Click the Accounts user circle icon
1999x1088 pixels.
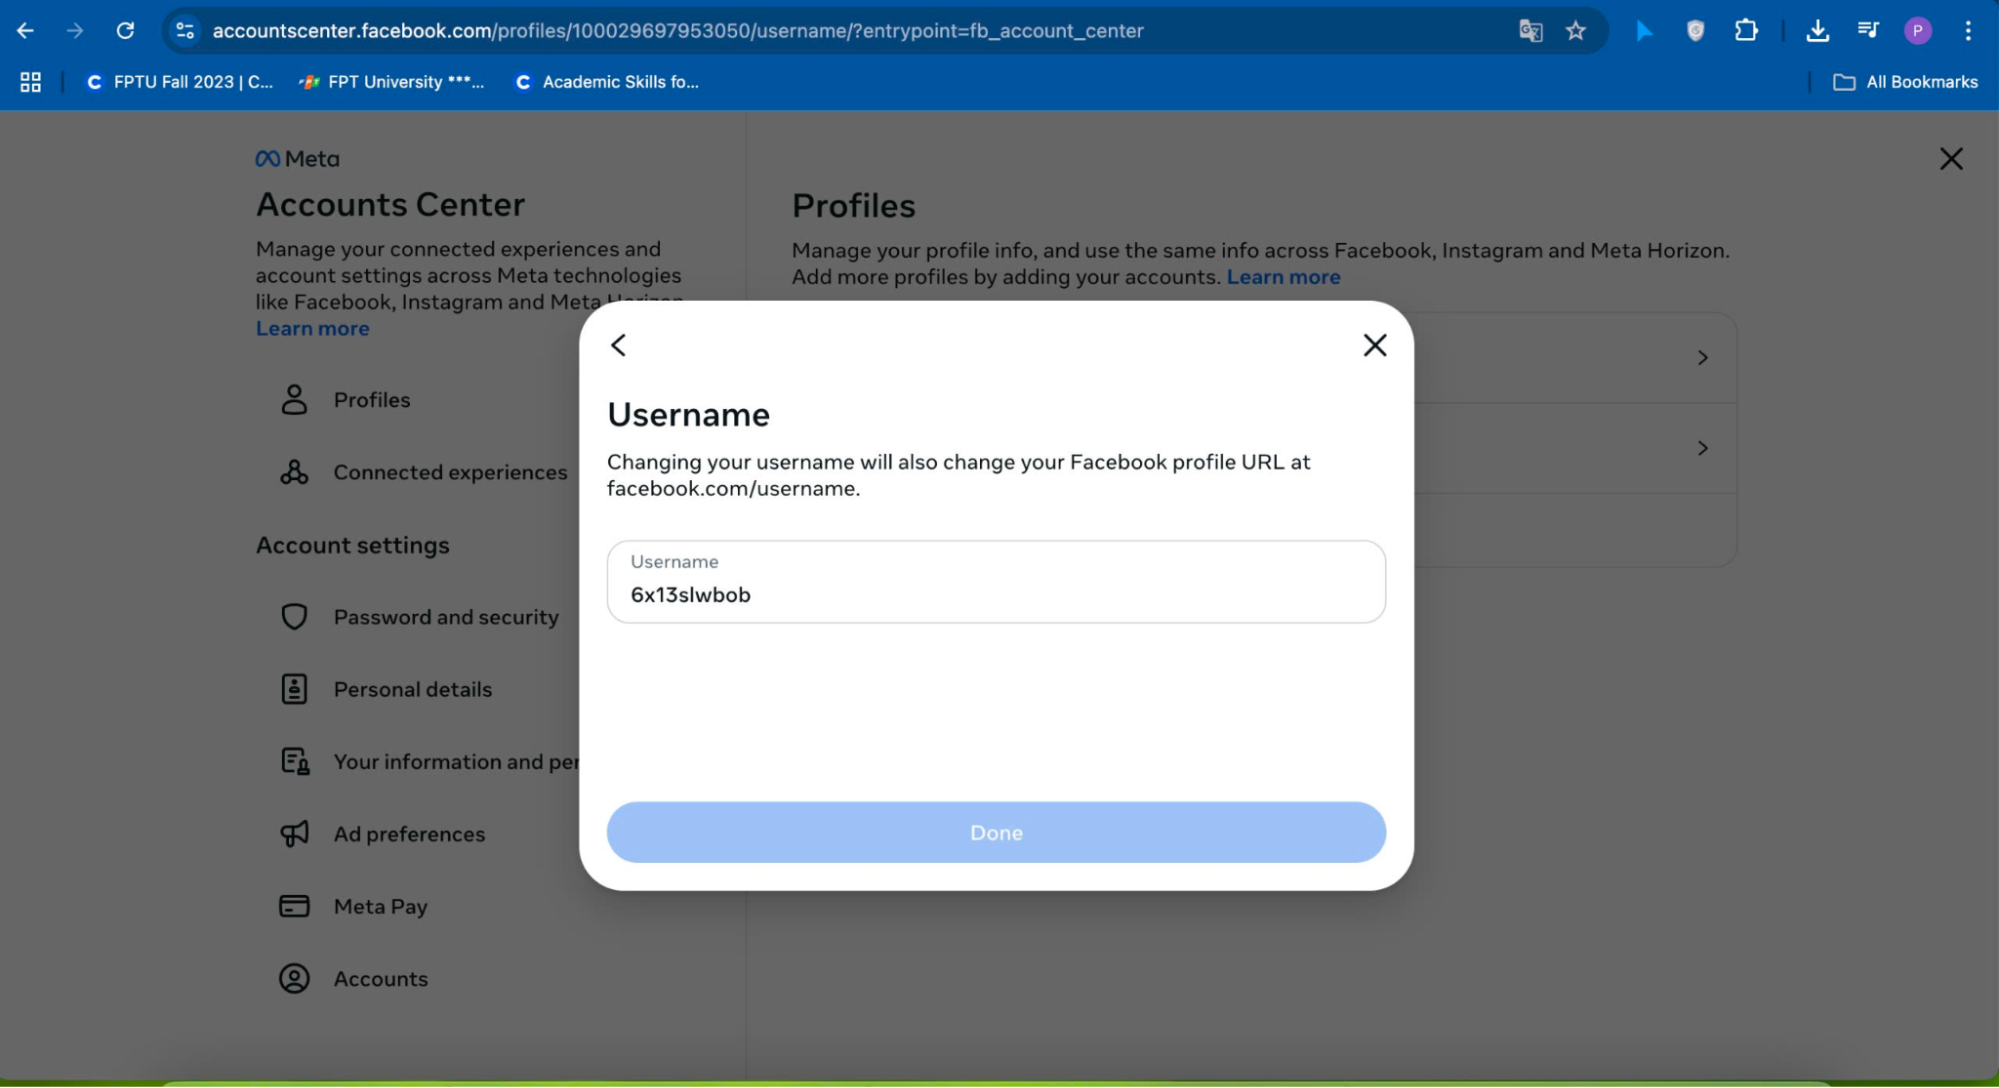[x=294, y=978]
